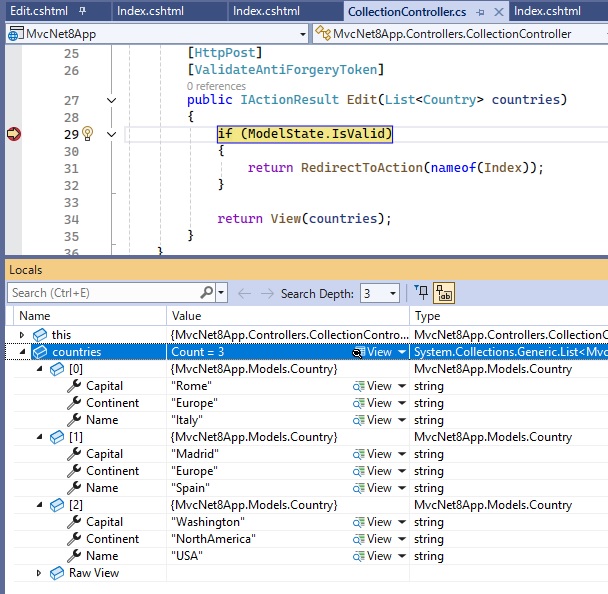Expand the Raw View node
The height and width of the screenshot is (594, 608).
[39, 573]
